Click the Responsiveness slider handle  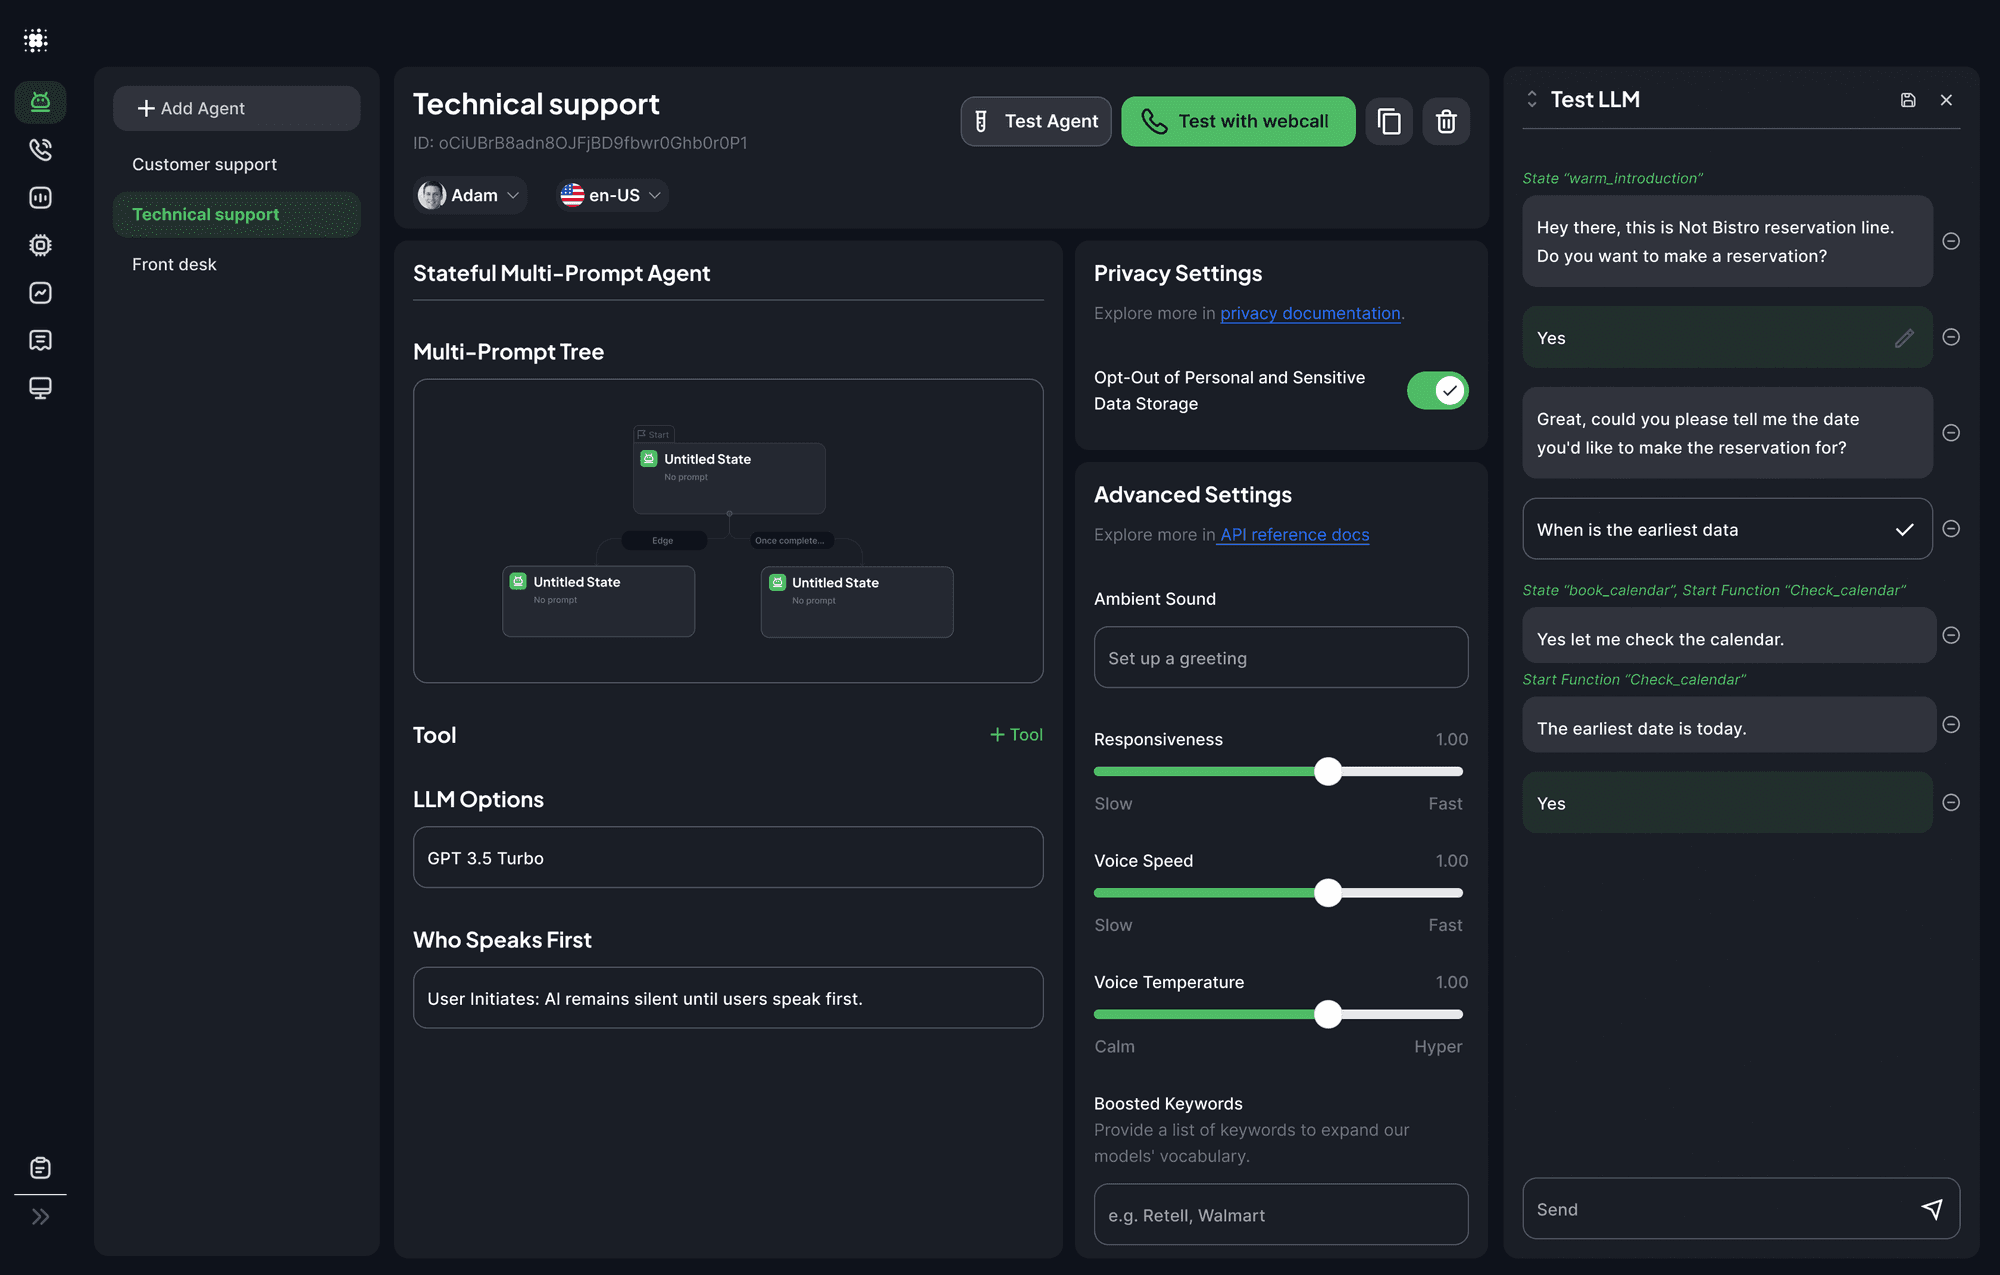1327,771
